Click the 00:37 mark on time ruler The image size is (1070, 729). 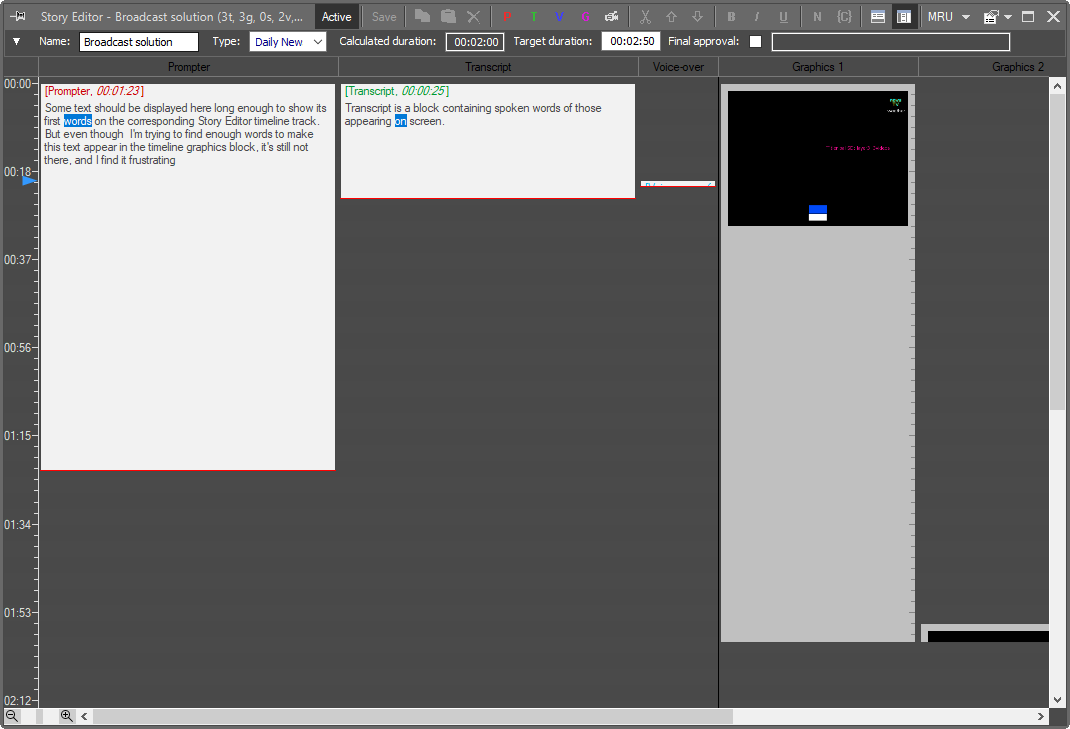[x=18, y=259]
